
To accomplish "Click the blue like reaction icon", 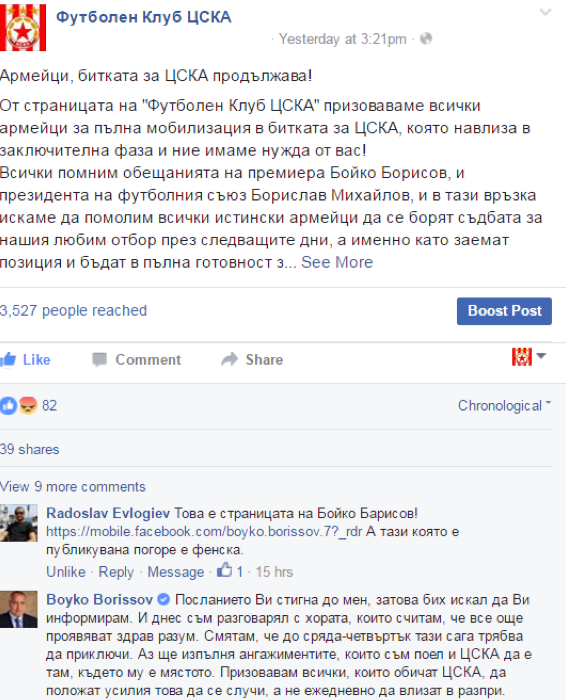I will tap(8, 406).
